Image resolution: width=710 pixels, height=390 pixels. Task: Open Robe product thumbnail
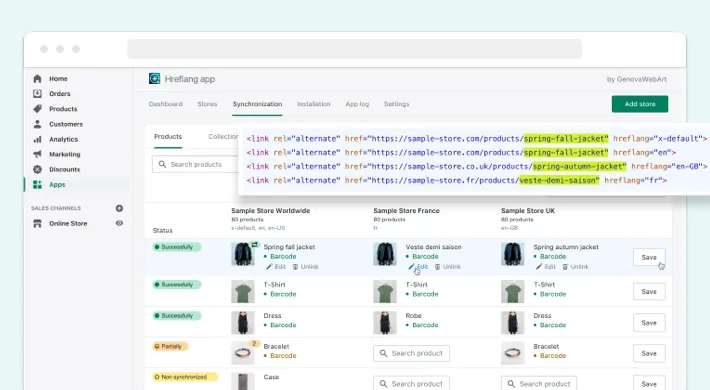pos(385,323)
